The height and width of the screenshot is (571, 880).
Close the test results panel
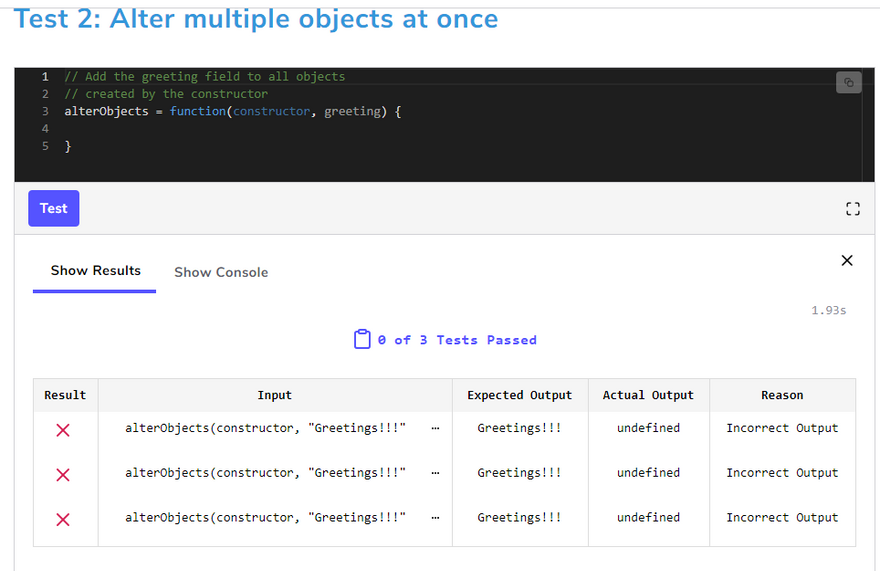coord(847,261)
